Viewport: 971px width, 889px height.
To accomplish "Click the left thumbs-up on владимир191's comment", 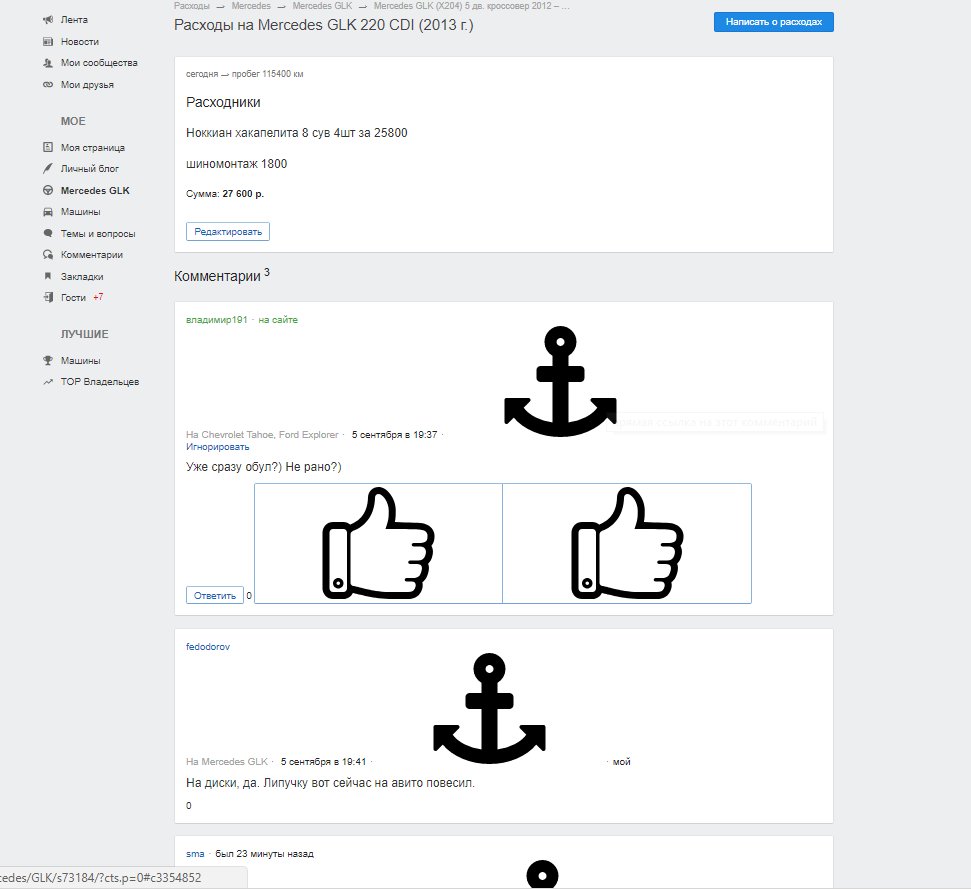I will (378, 543).
